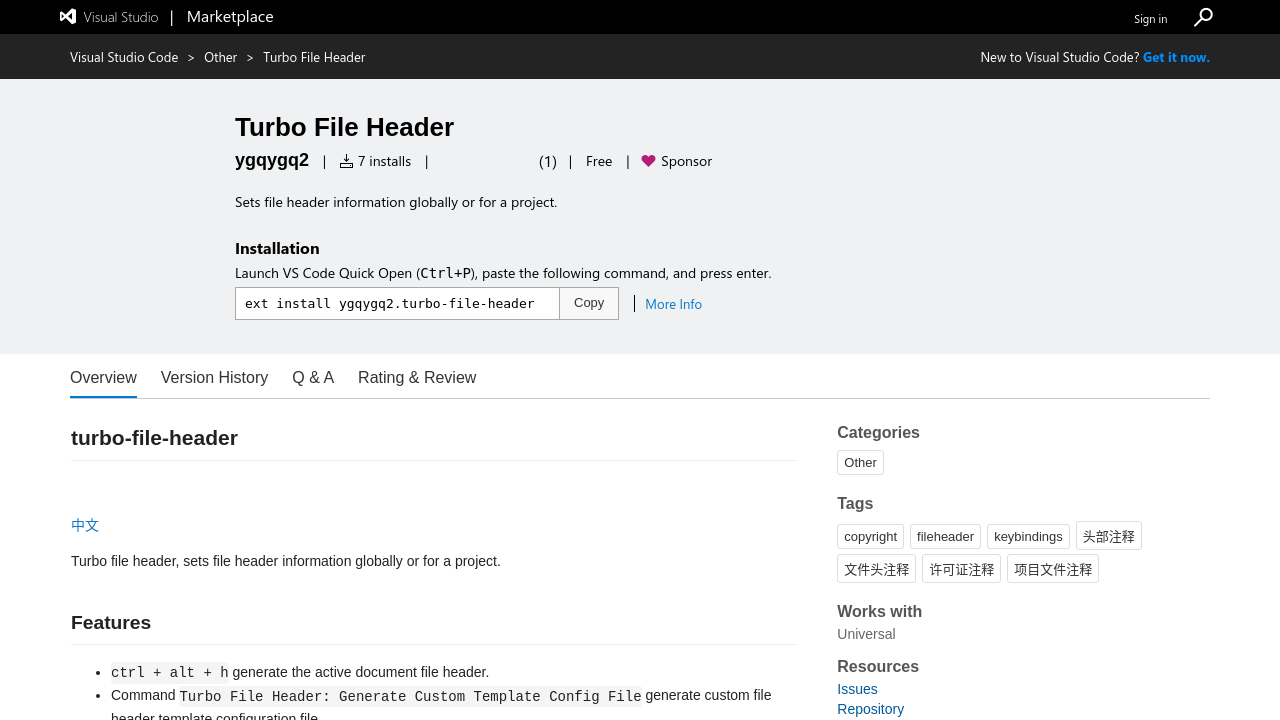Screen dimensions: 1280x720
Task: Switch to Overview tab
Action: click(x=103, y=378)
